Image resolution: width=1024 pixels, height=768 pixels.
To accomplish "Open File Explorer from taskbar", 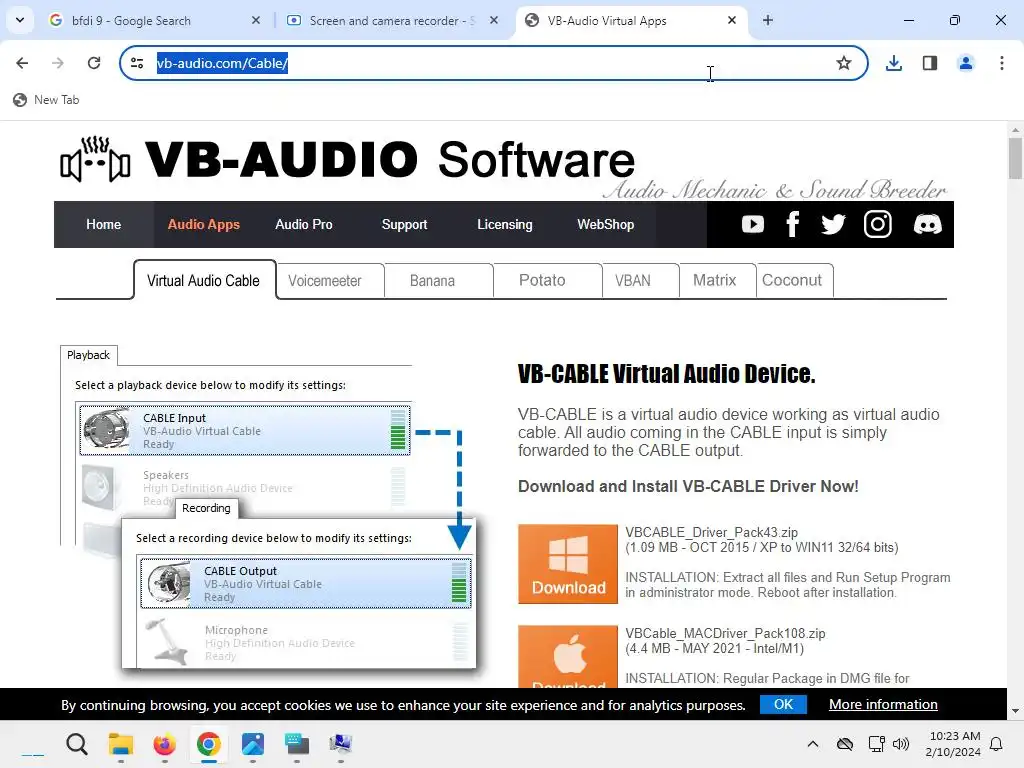I will click(x=121, y=744).
